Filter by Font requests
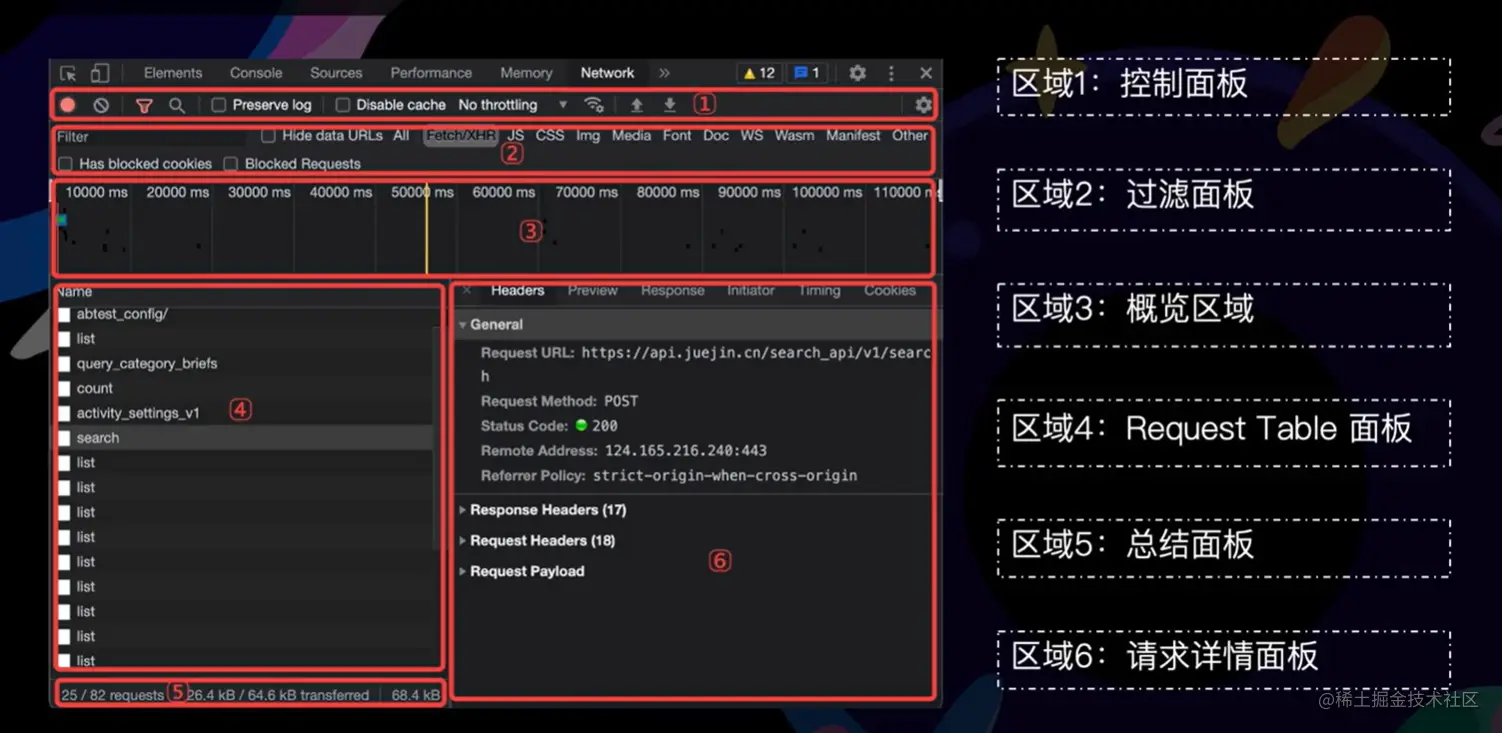The height and width of the screenshot is (733, 1502). (677, 136)
